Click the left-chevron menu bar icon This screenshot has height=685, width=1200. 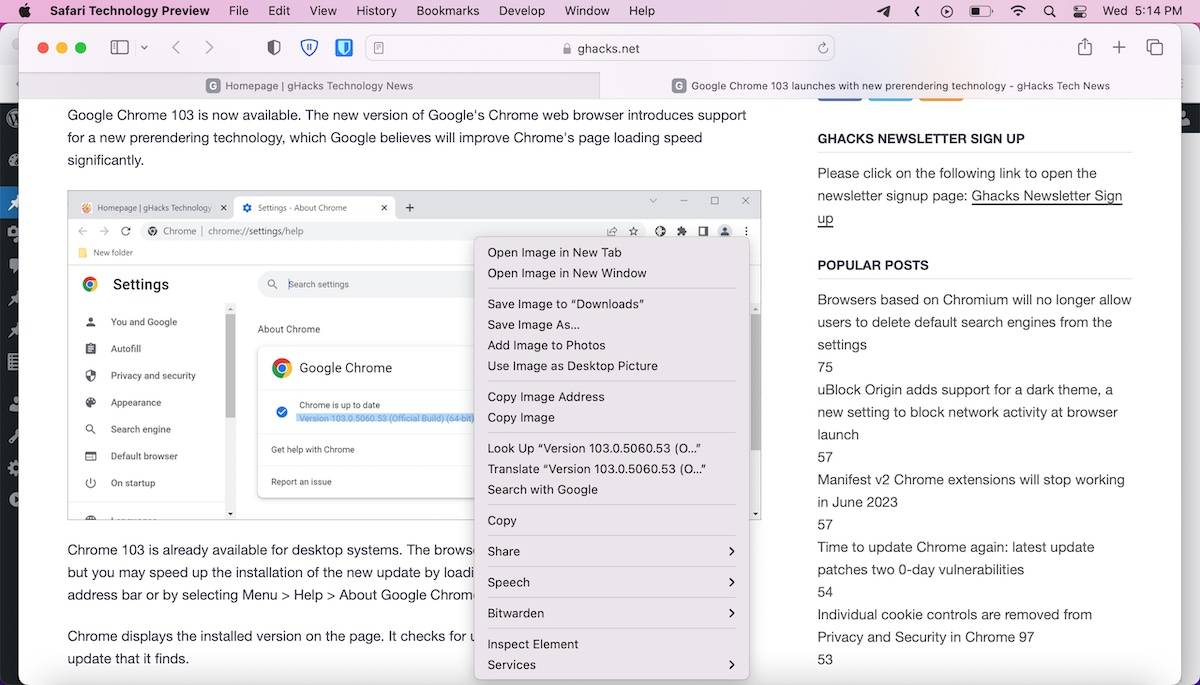point(917,11)
